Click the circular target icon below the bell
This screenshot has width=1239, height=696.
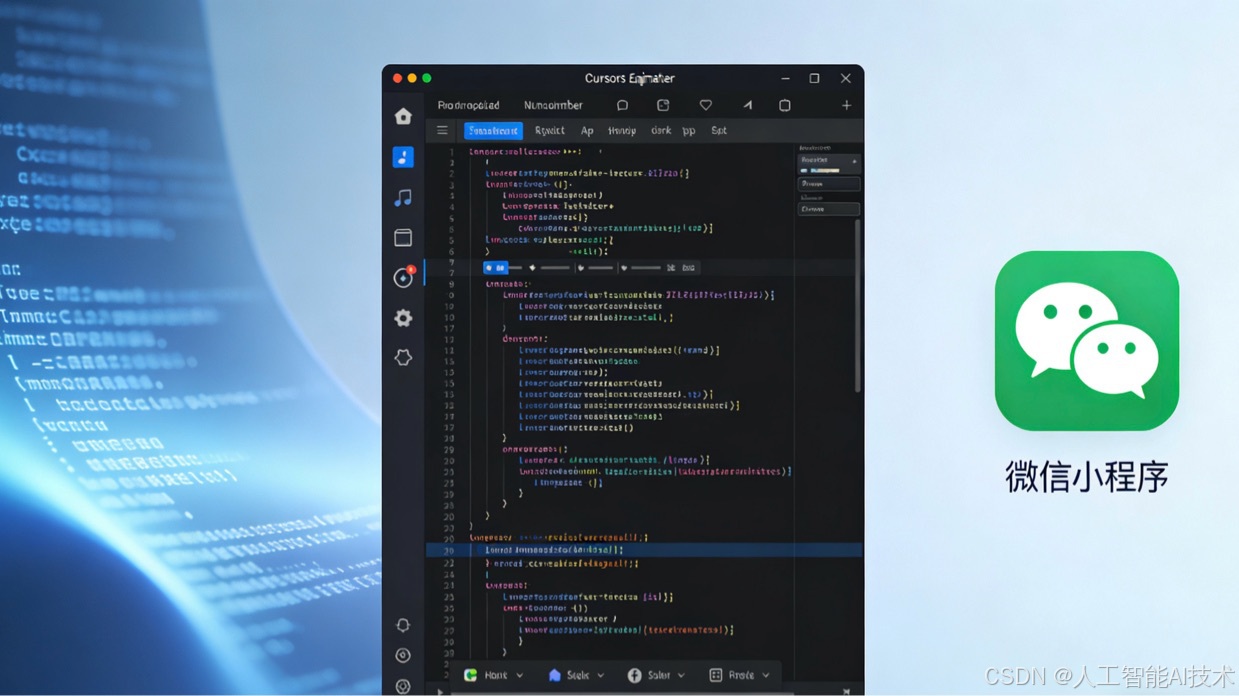point(403,656)
